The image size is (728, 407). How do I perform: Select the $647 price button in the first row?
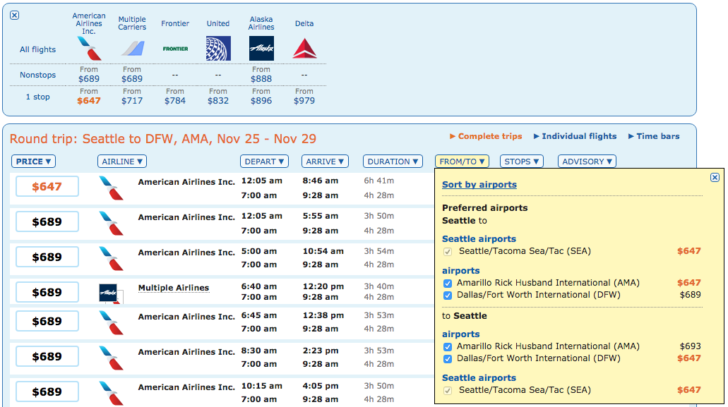pos(47,187)
